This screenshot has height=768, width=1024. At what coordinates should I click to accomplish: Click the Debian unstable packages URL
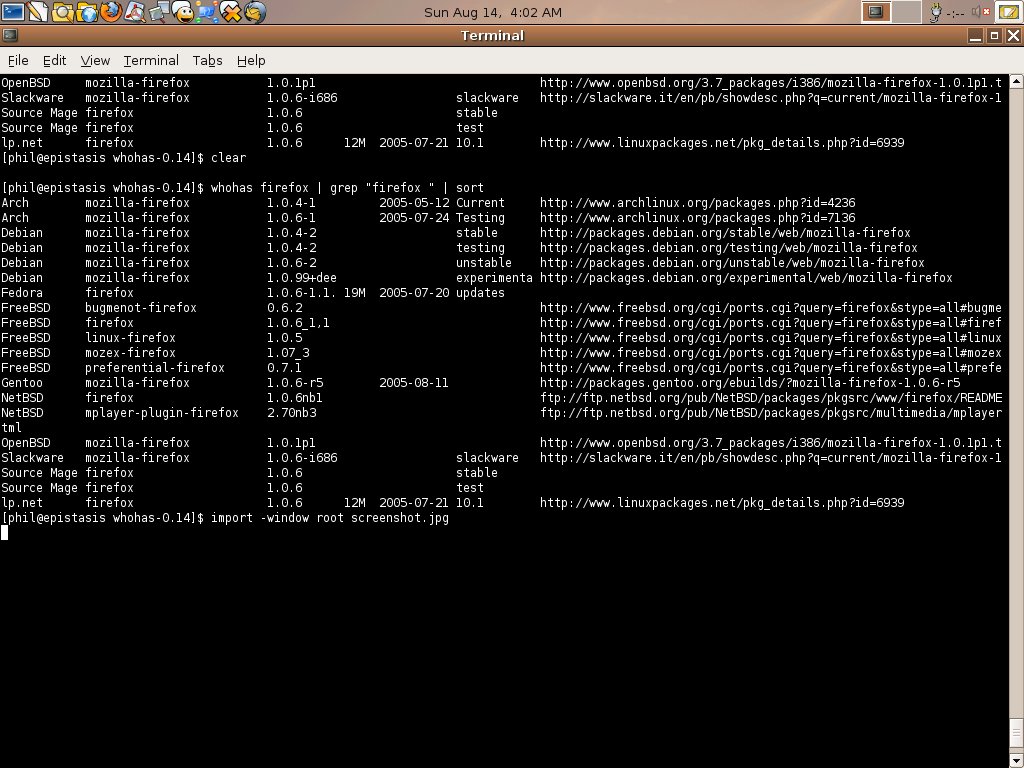tap(732, 263)
